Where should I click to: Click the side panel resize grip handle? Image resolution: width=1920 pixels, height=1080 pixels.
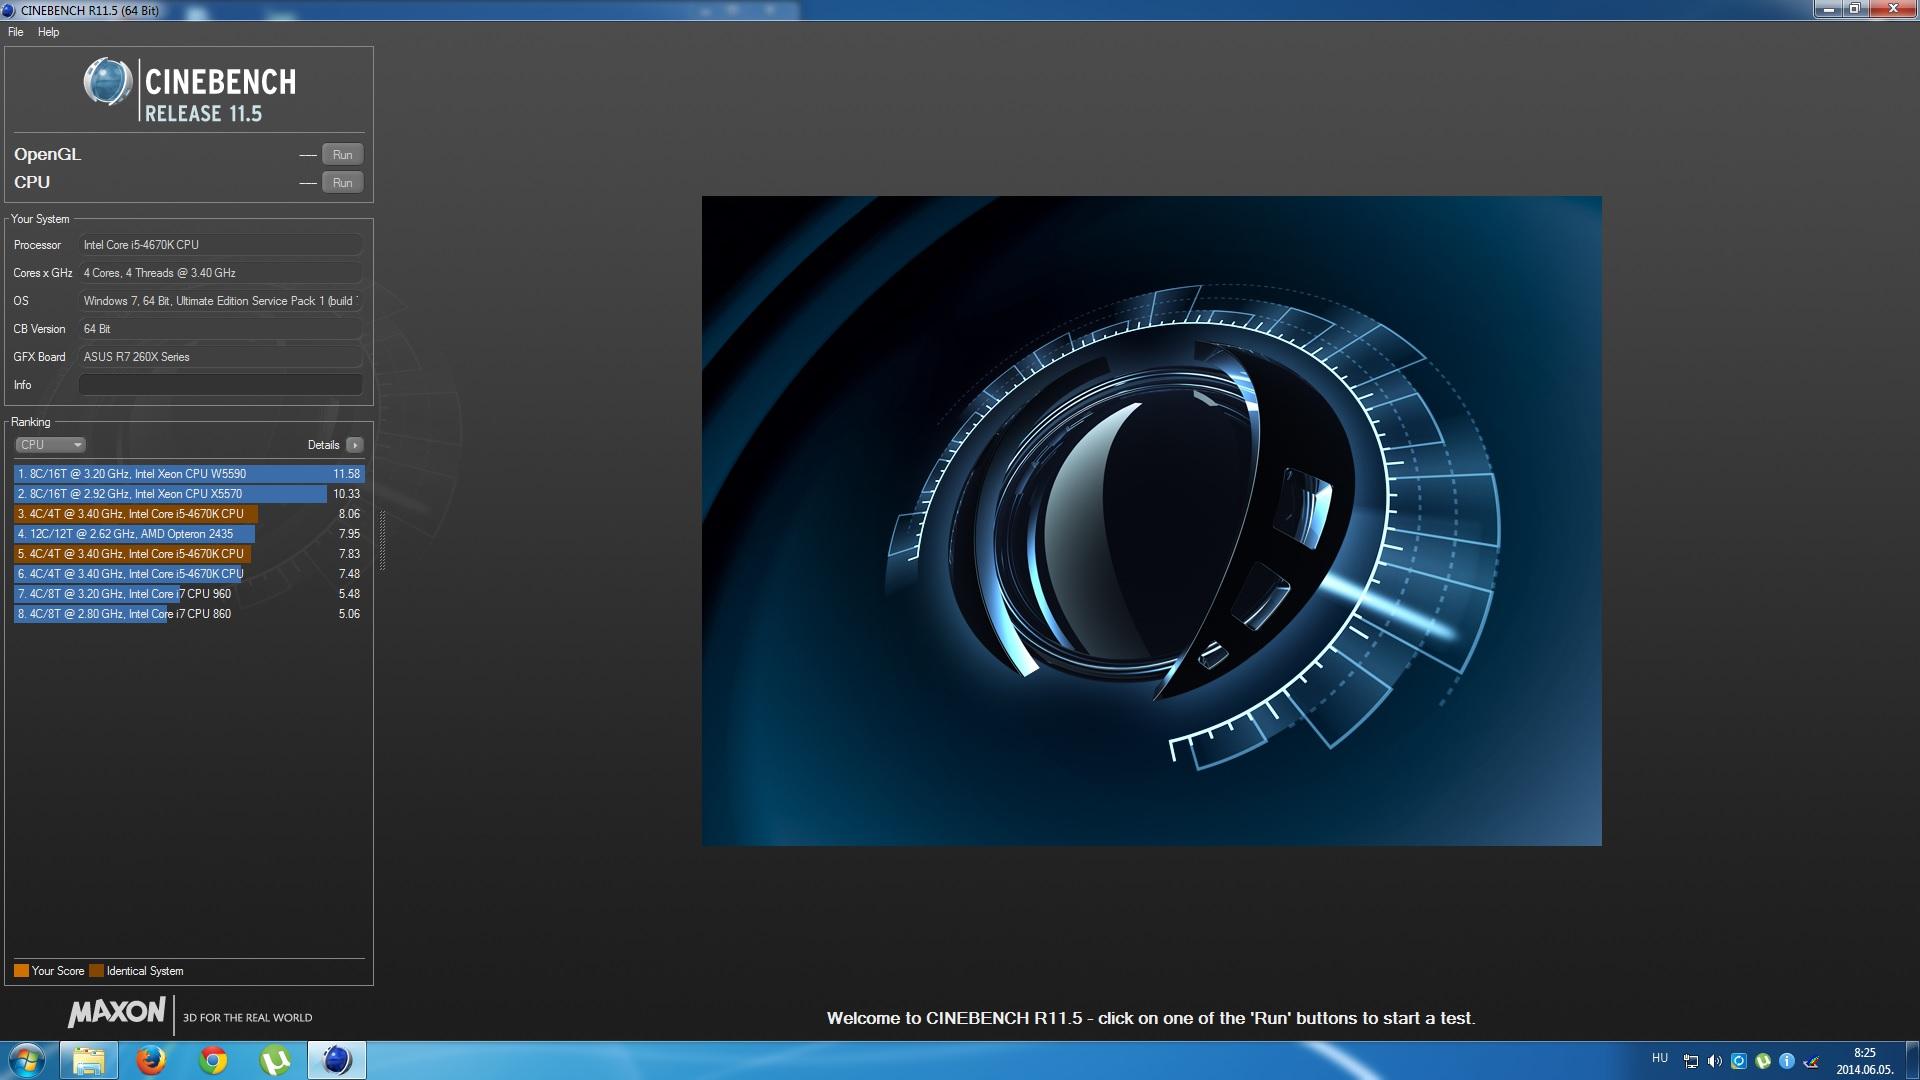(x=382, y=540)
